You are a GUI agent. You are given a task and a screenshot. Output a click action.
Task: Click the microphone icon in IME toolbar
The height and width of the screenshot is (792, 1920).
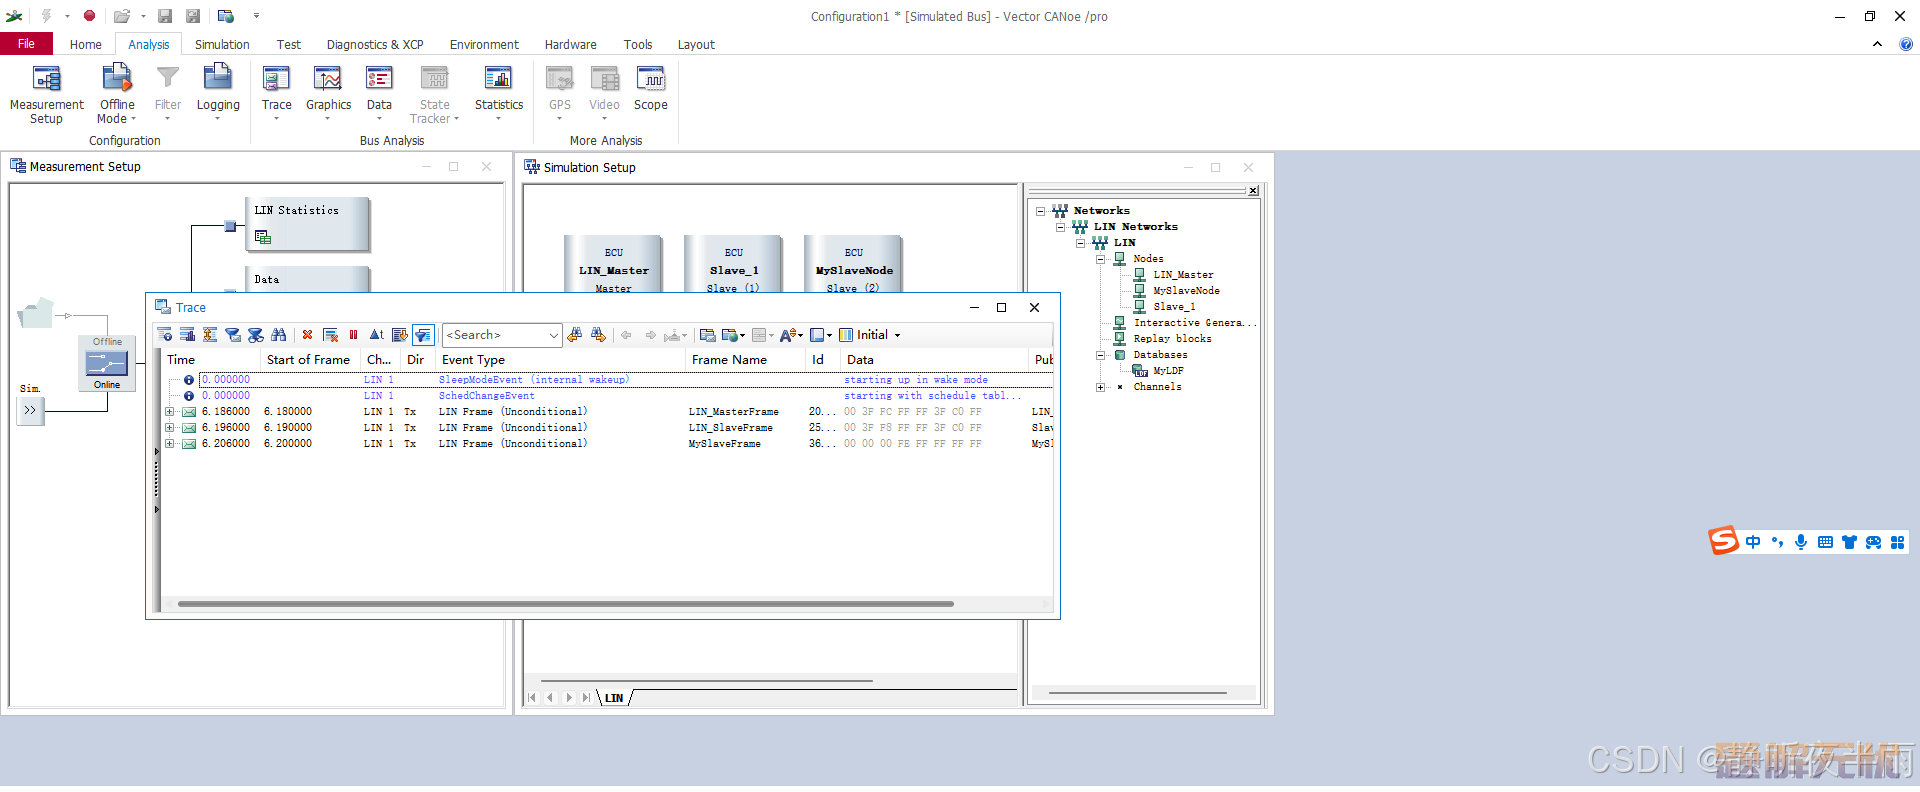click(x=1801, y=542)
